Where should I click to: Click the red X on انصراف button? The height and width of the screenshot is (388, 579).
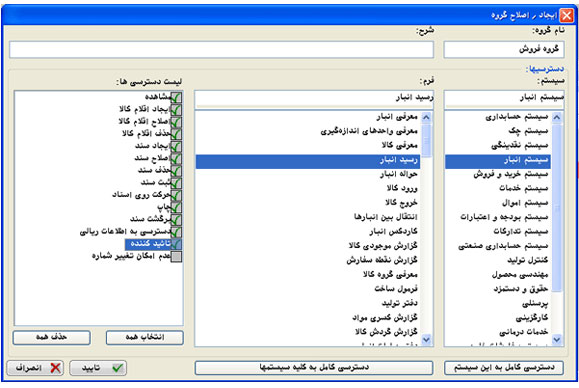56,368
